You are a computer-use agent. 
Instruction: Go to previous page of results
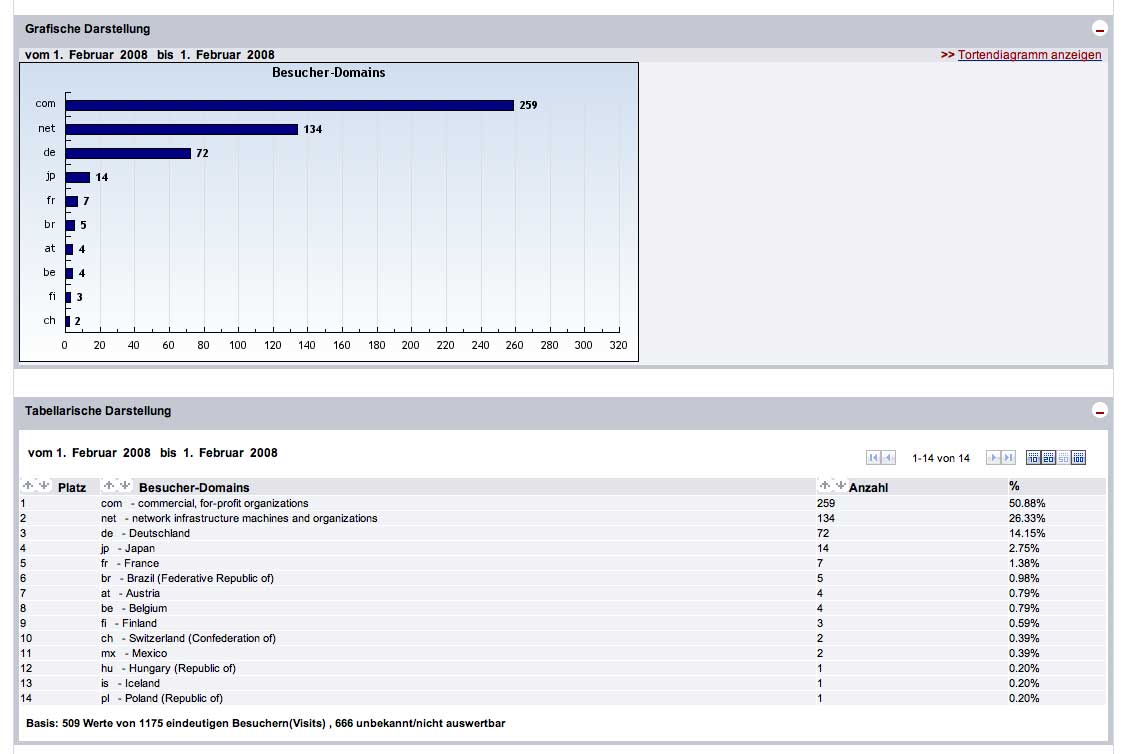coord(889,458)
